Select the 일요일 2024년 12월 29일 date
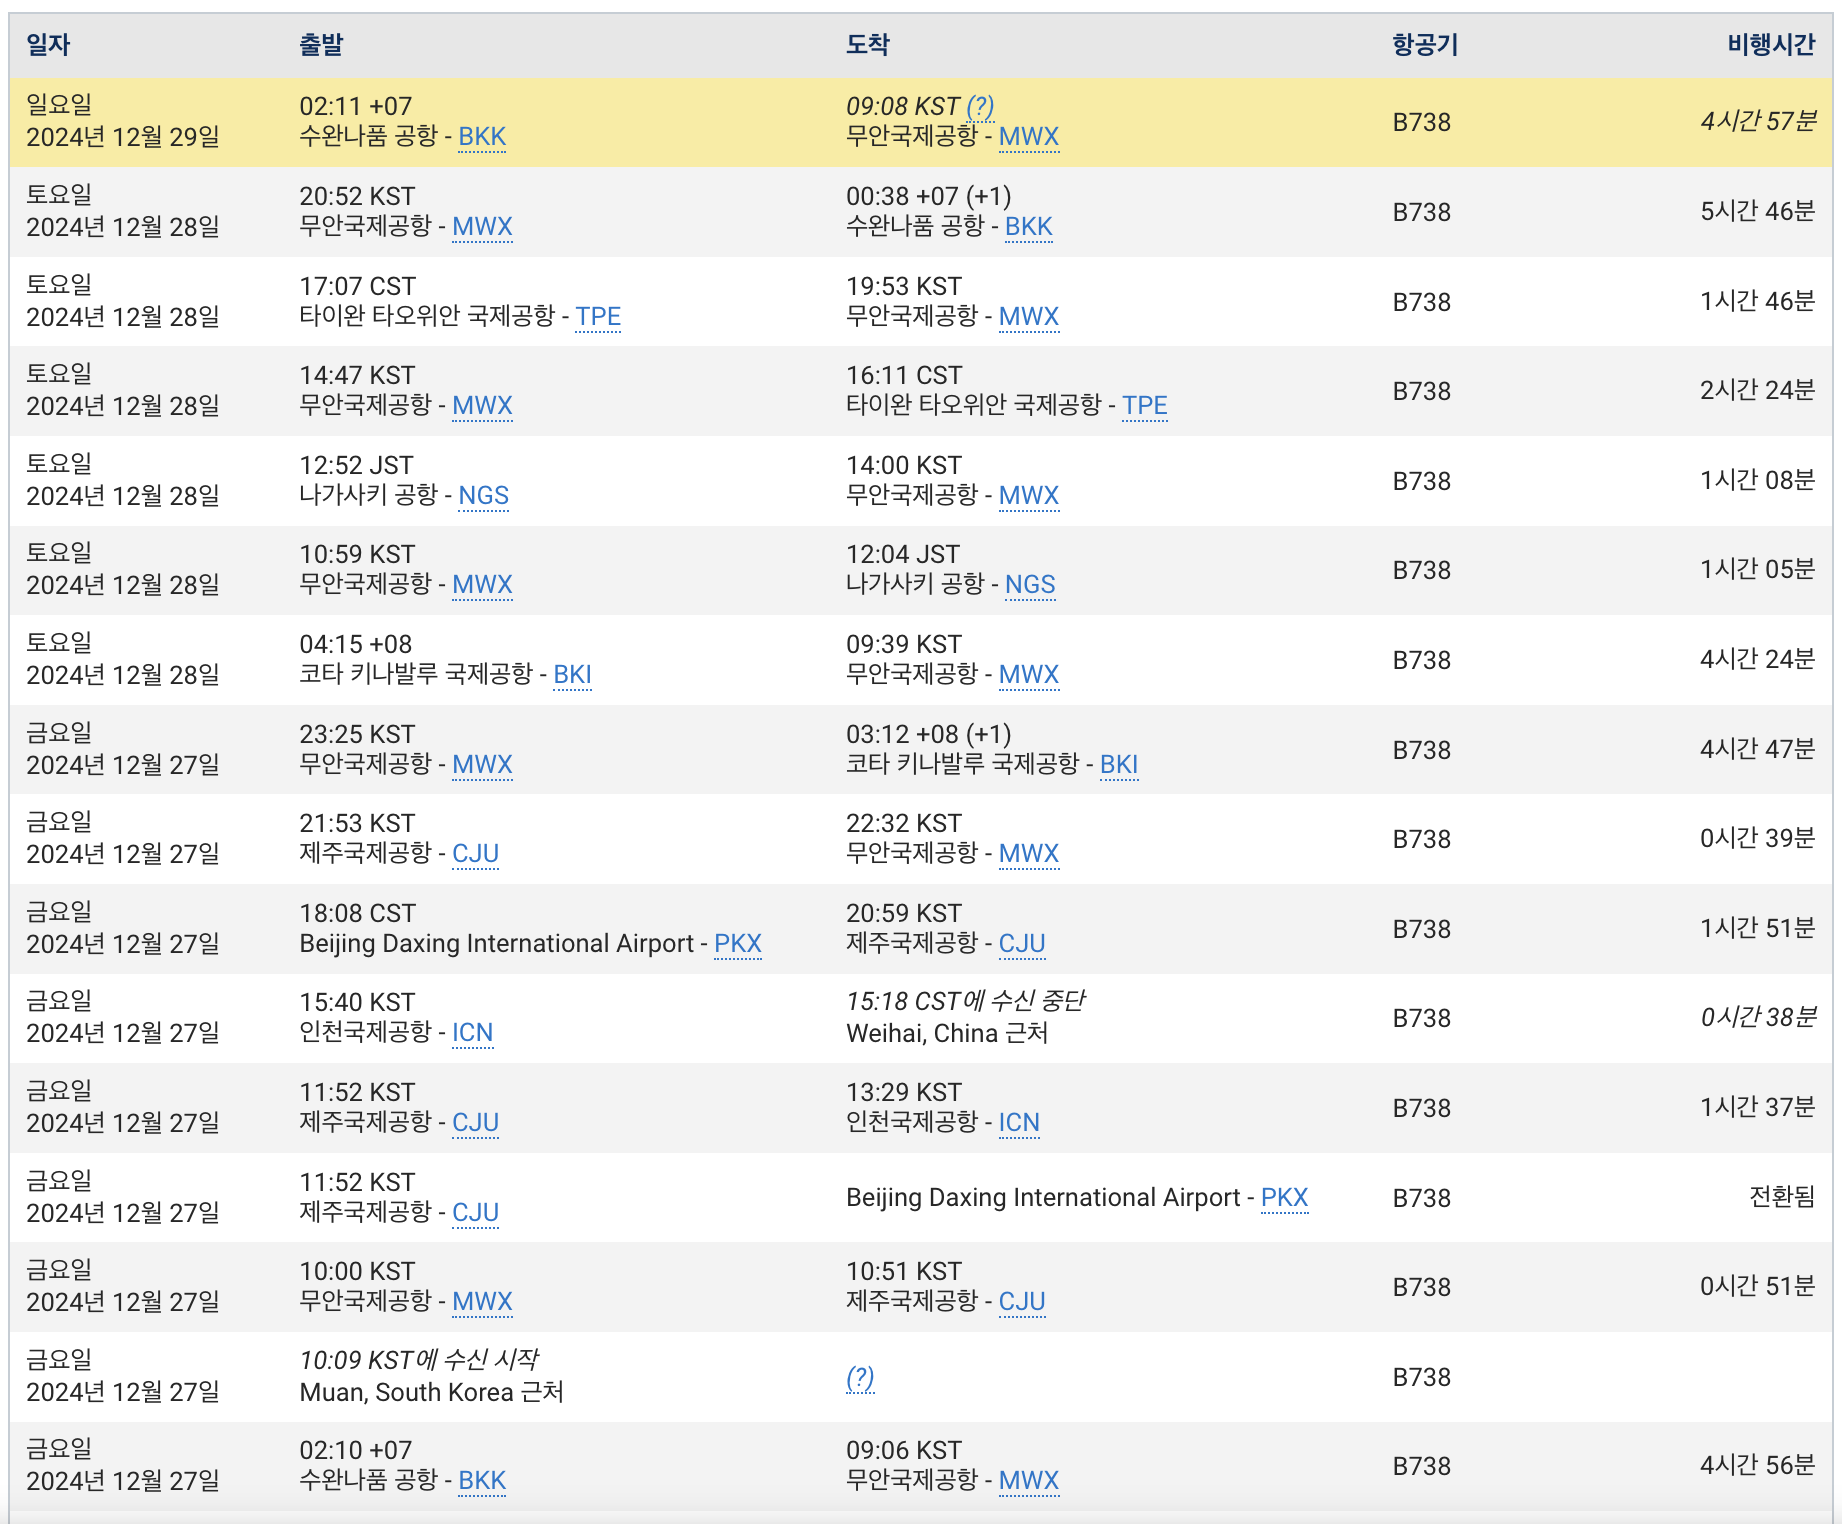Viewport: 1842px width, 1524px height. 123,121
